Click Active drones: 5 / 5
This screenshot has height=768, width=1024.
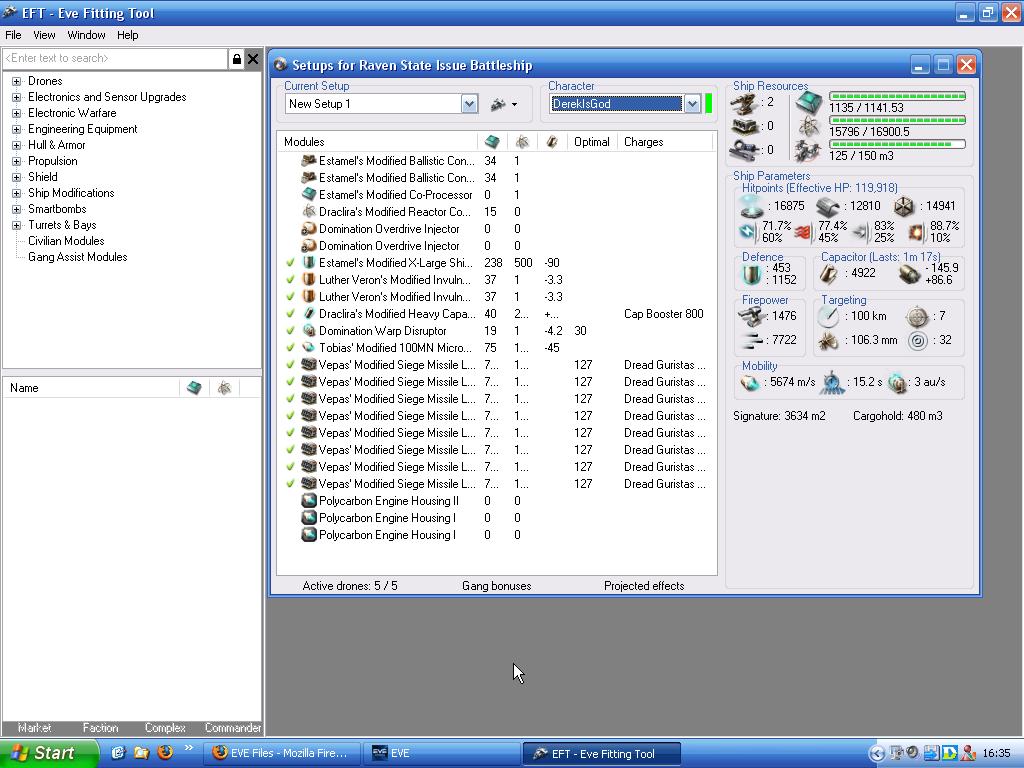(x=349, y=586)
